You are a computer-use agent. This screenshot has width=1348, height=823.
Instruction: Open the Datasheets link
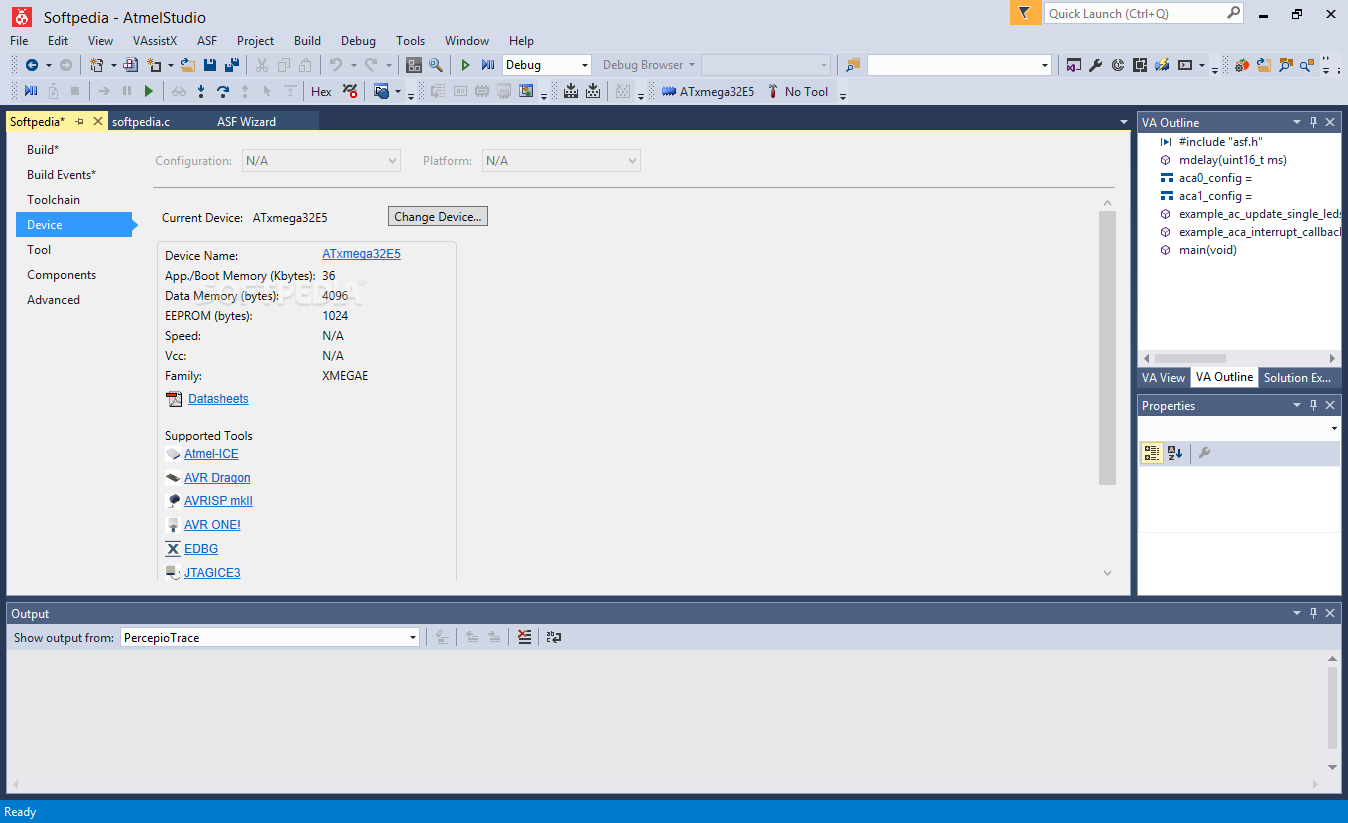tap(218, 399)
